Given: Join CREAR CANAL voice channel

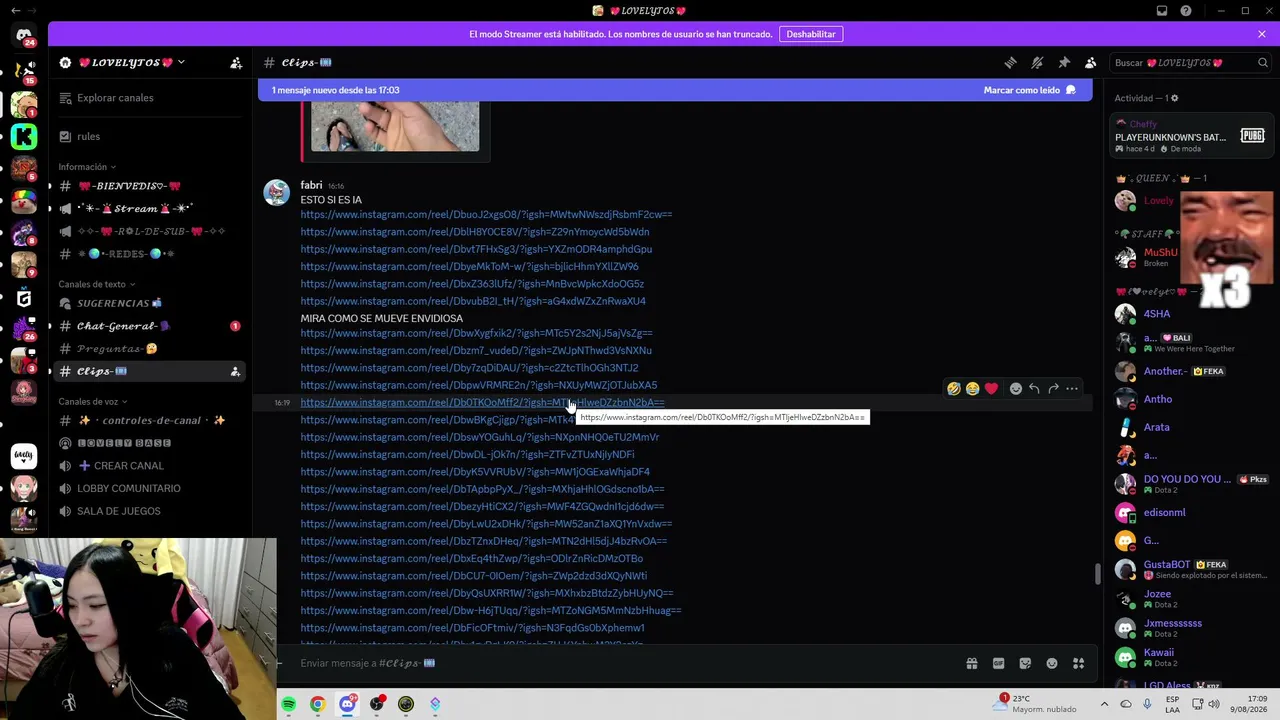Looking at the screenshot, I should [x=150, y=466].
